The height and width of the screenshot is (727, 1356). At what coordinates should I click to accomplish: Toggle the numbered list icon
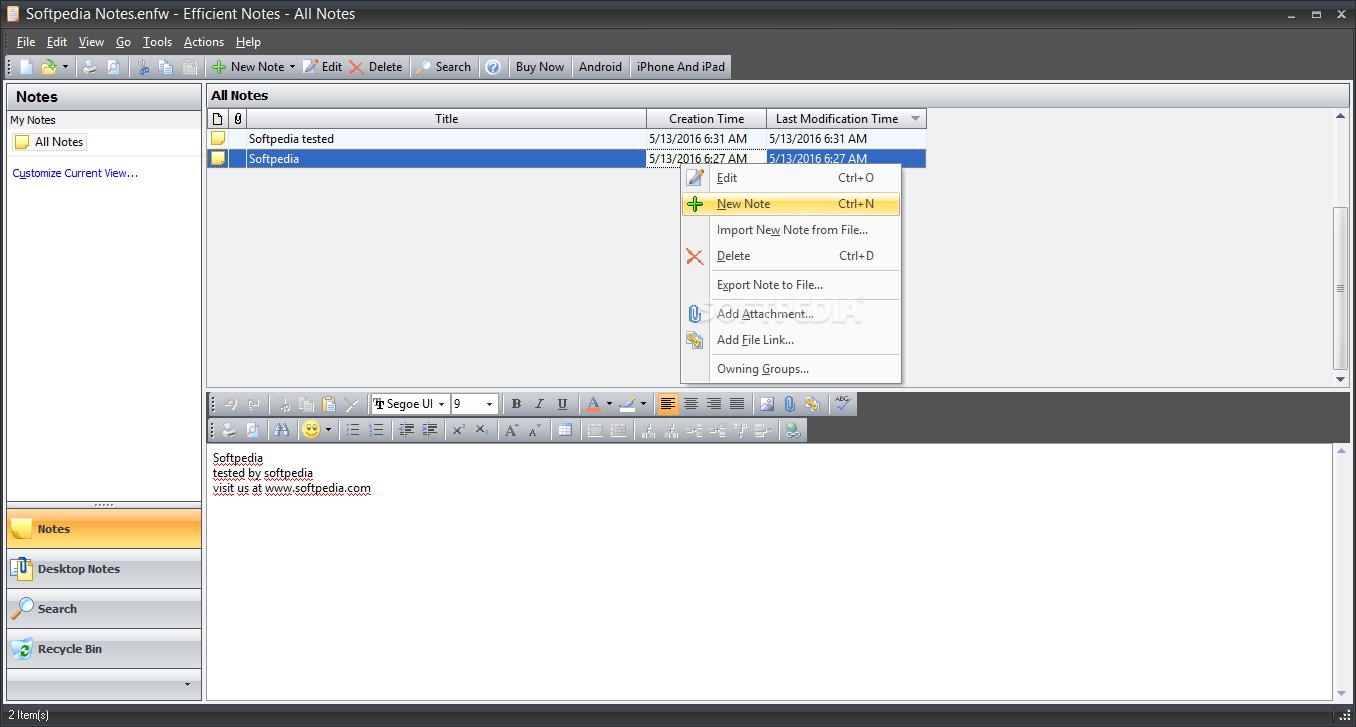tap(376, 430)
